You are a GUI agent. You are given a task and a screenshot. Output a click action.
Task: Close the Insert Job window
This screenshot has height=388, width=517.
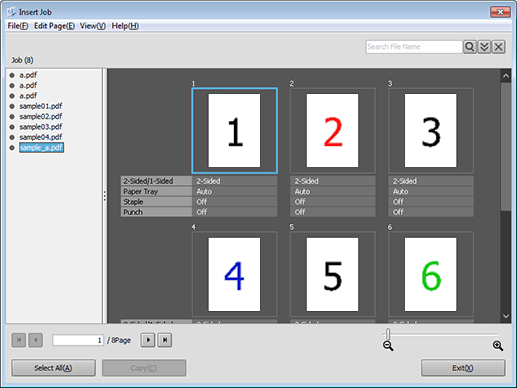(x=500, y=12)
